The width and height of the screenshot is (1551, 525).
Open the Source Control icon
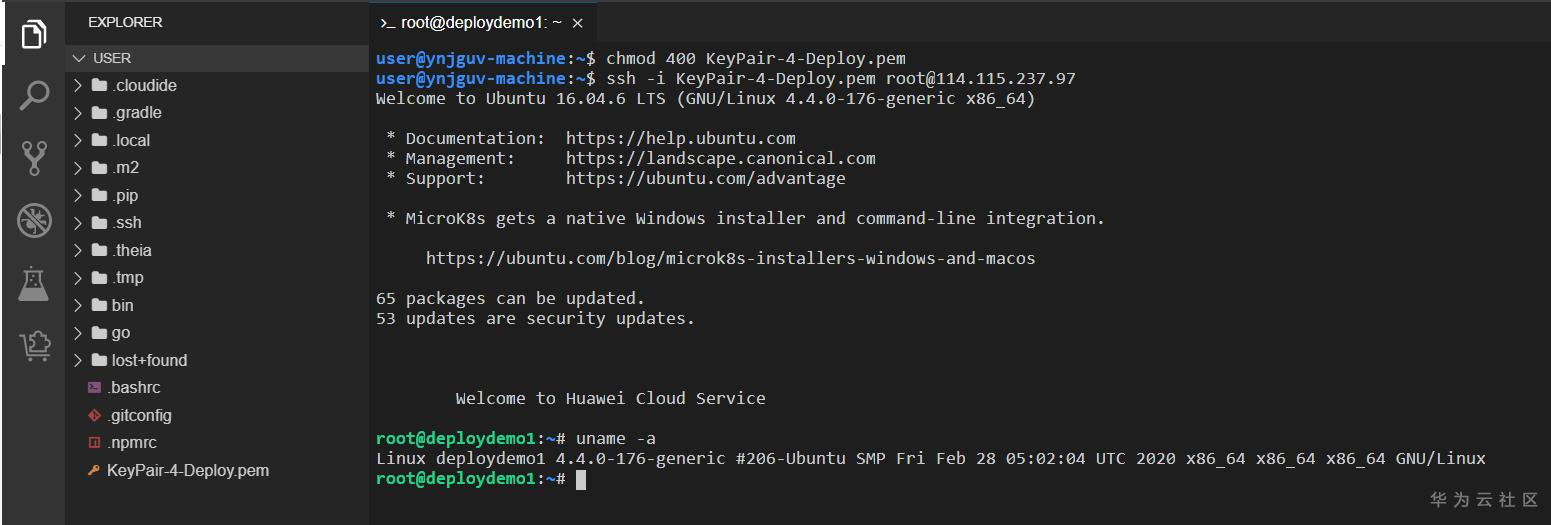(x=34, y=158)
